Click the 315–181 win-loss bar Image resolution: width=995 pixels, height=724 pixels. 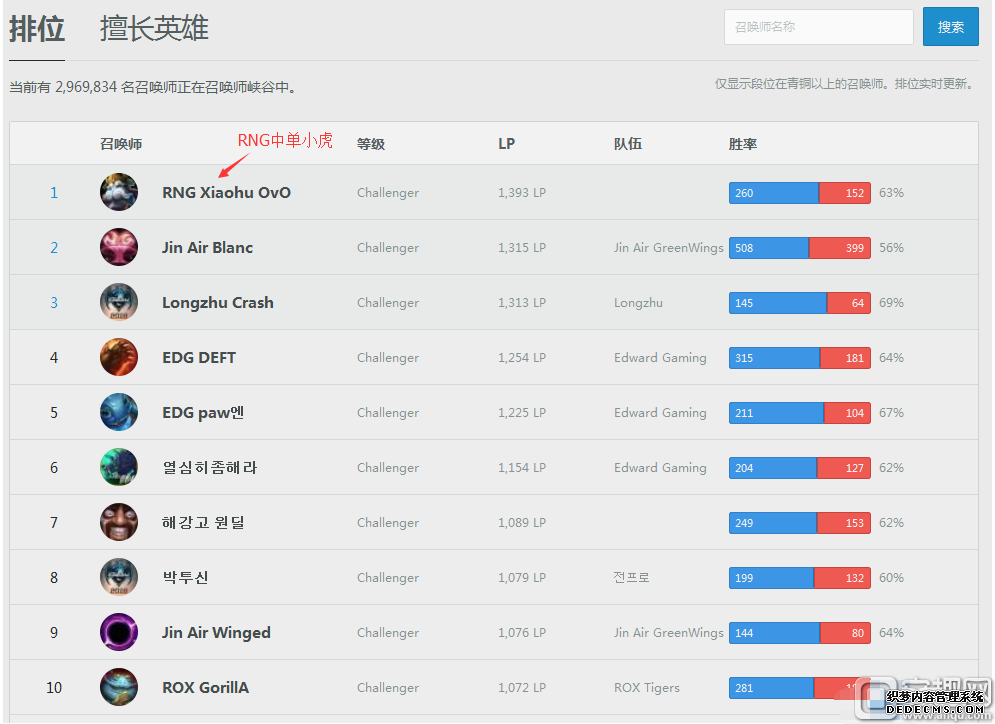click(800, 358)
